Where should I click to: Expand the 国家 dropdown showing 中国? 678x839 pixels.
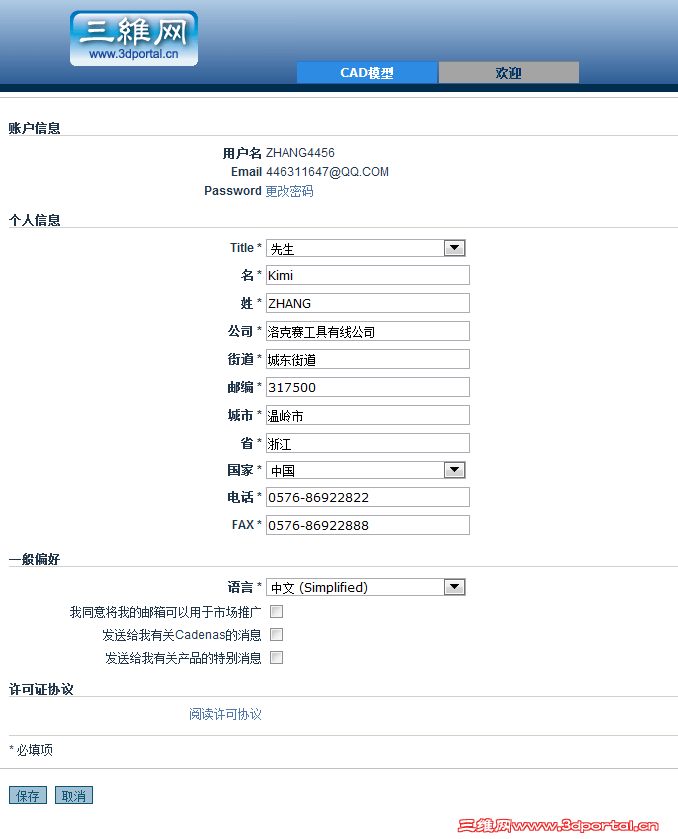tap(365, 470)
